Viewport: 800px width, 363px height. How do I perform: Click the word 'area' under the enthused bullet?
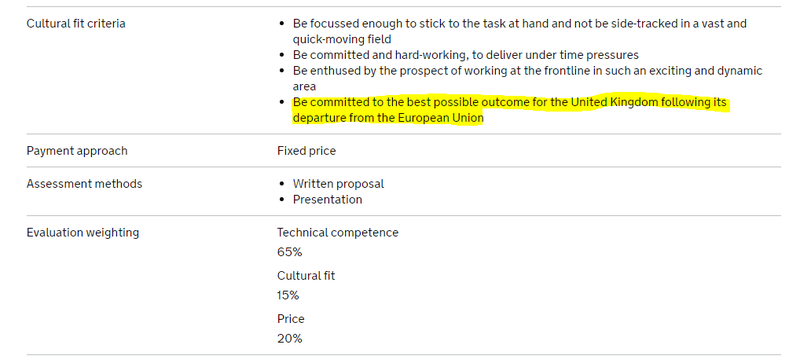click(304, 87)
